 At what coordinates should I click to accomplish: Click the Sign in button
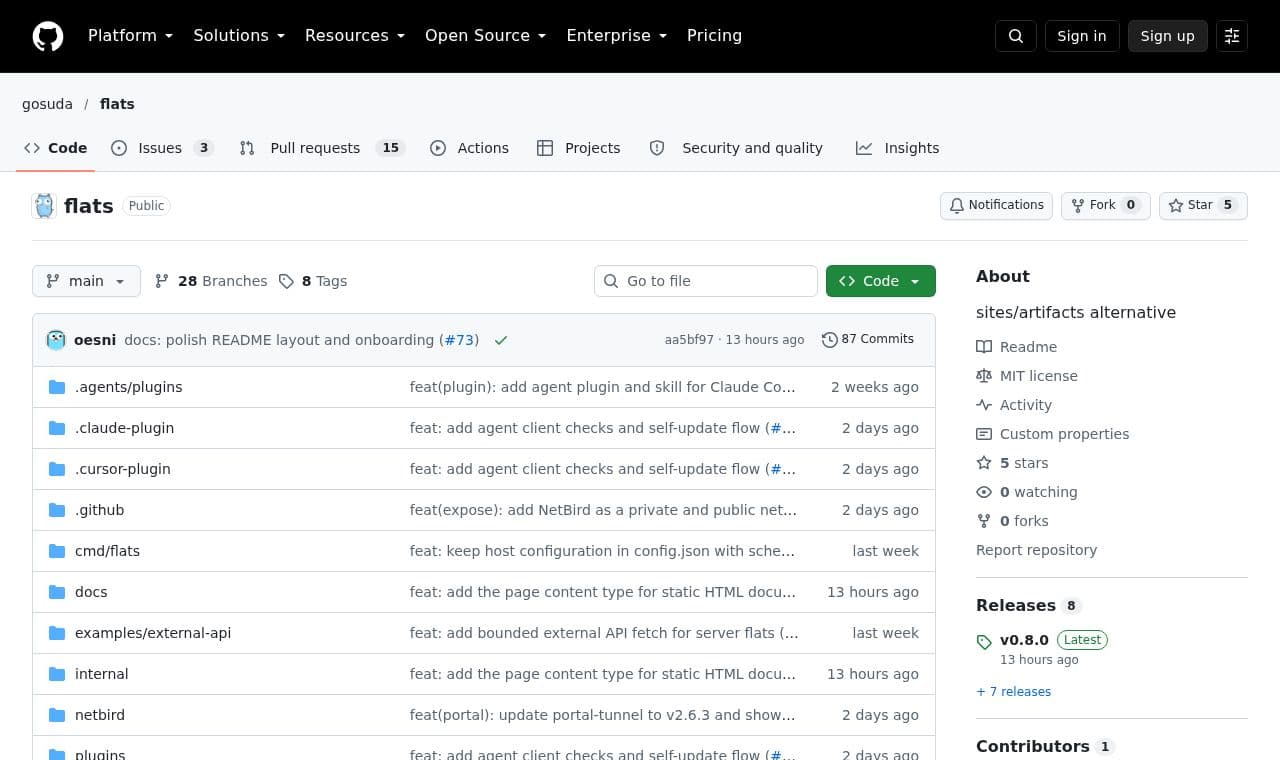click(x=1082, y=36)
